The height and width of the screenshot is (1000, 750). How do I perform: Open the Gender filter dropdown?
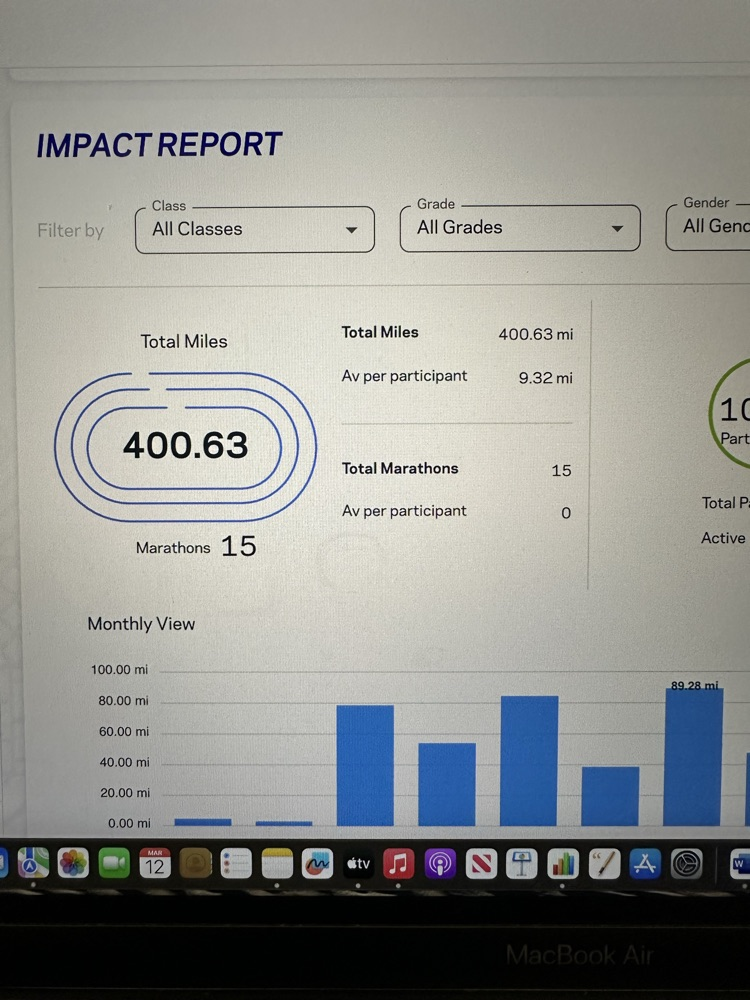coord(710,226)
